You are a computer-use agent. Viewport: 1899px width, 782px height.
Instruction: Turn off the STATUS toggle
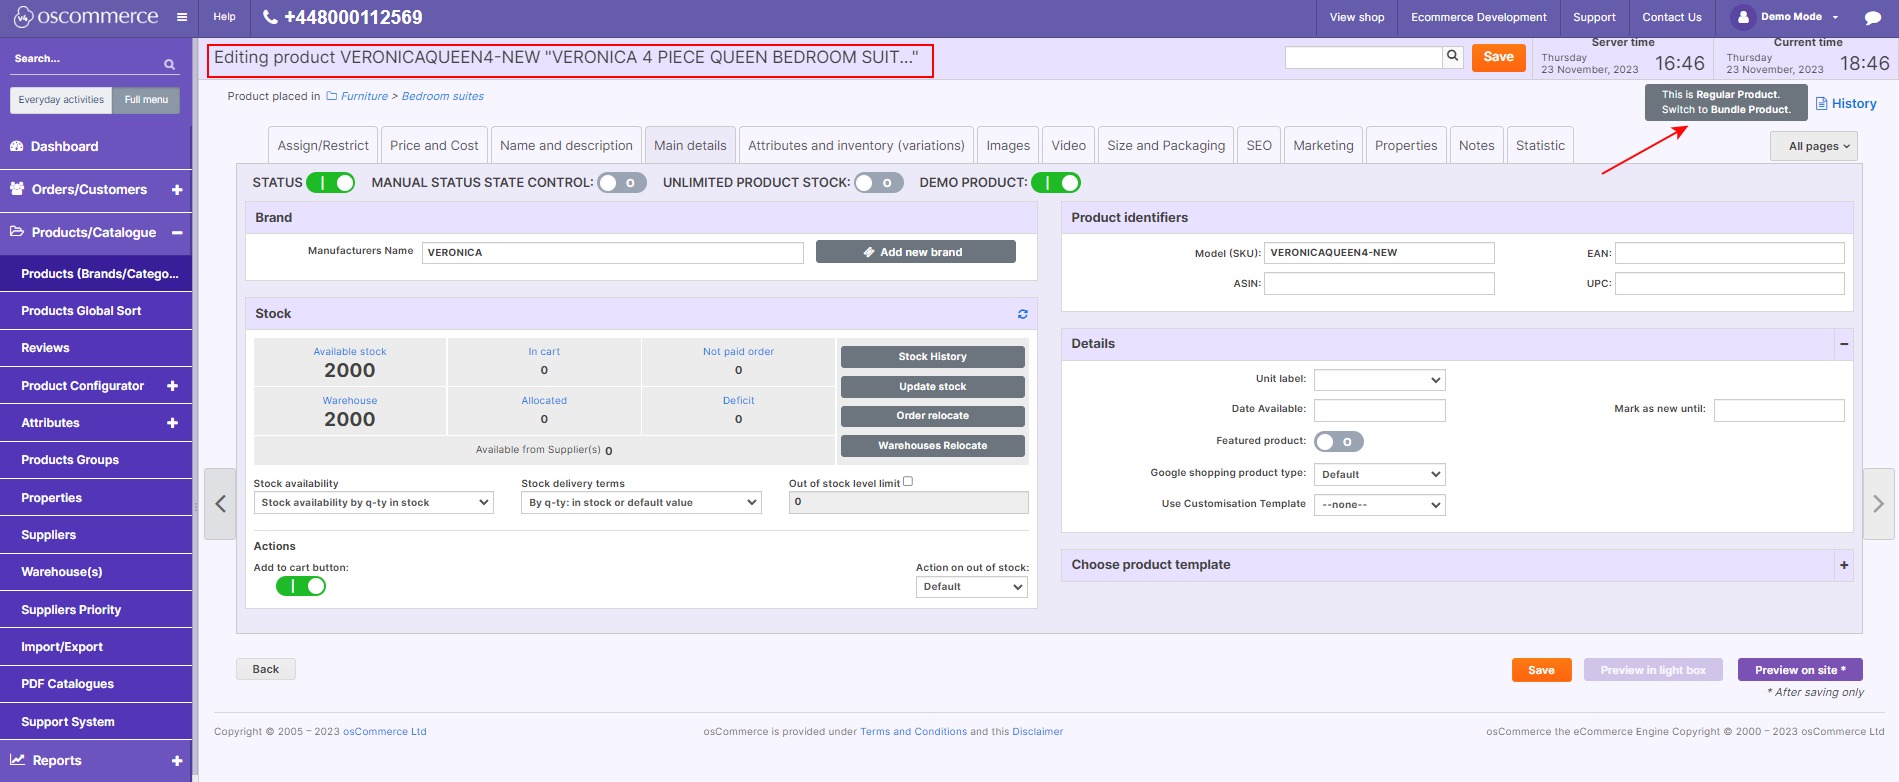330,183
